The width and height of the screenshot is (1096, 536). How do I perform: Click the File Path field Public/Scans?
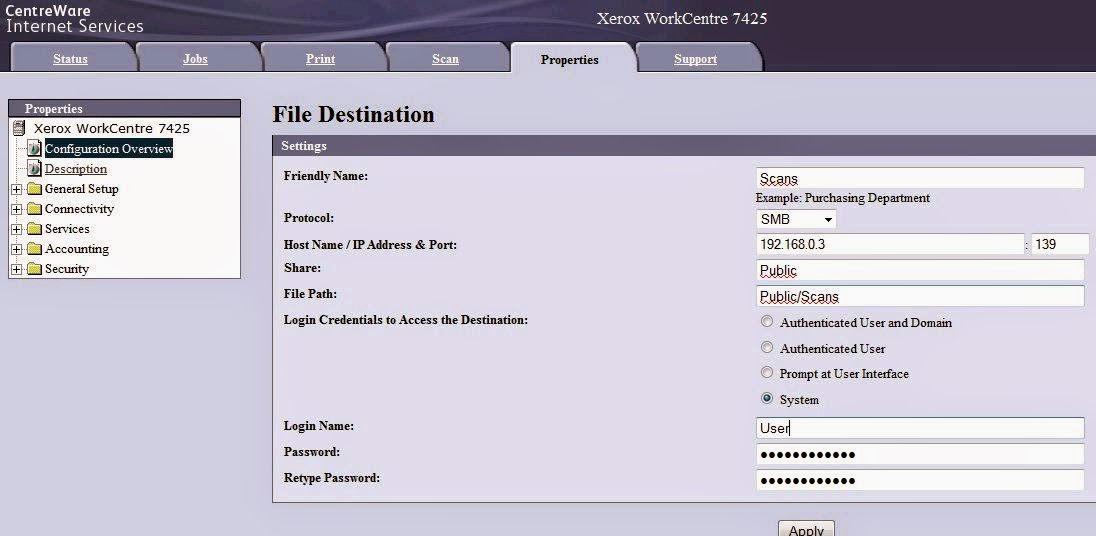(920, 296)
